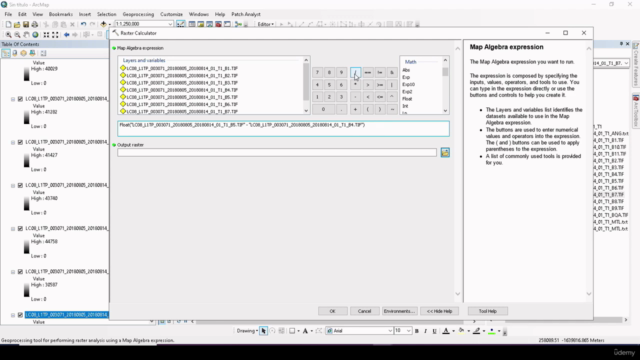Screen dimensions: 640x360
Task: Uncheck the layer with High value 41282
Action: [x=20, y=99]
